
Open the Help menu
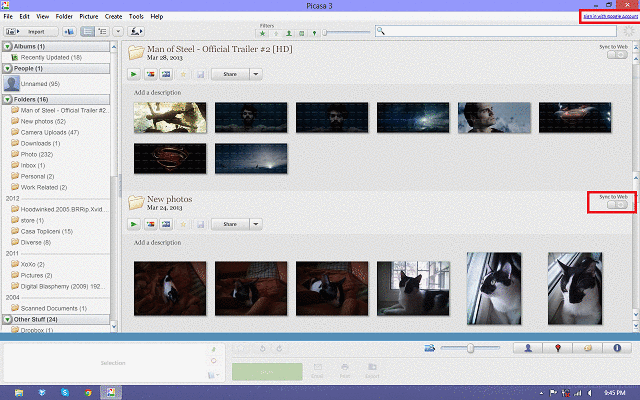(157, 16)
